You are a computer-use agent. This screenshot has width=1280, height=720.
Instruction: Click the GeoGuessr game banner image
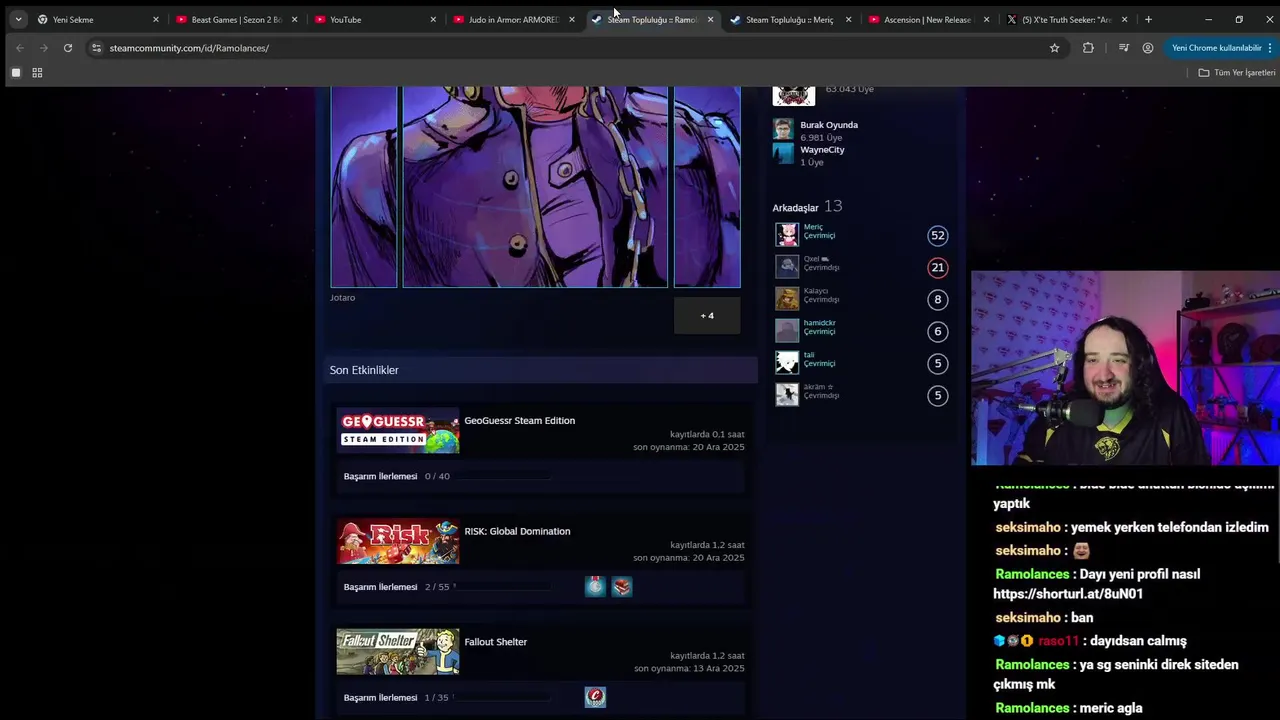(x=398, y=431)
